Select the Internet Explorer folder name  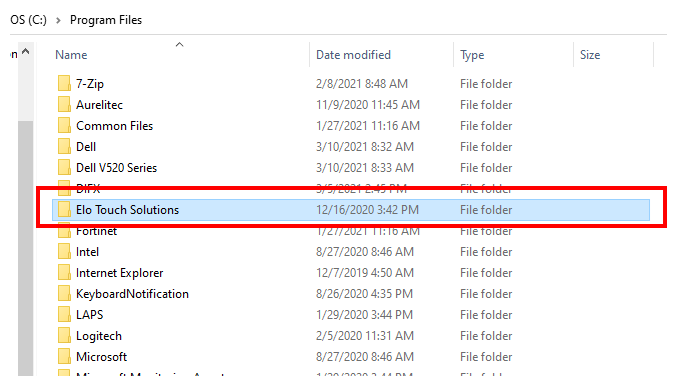click(x=119, y=273)
